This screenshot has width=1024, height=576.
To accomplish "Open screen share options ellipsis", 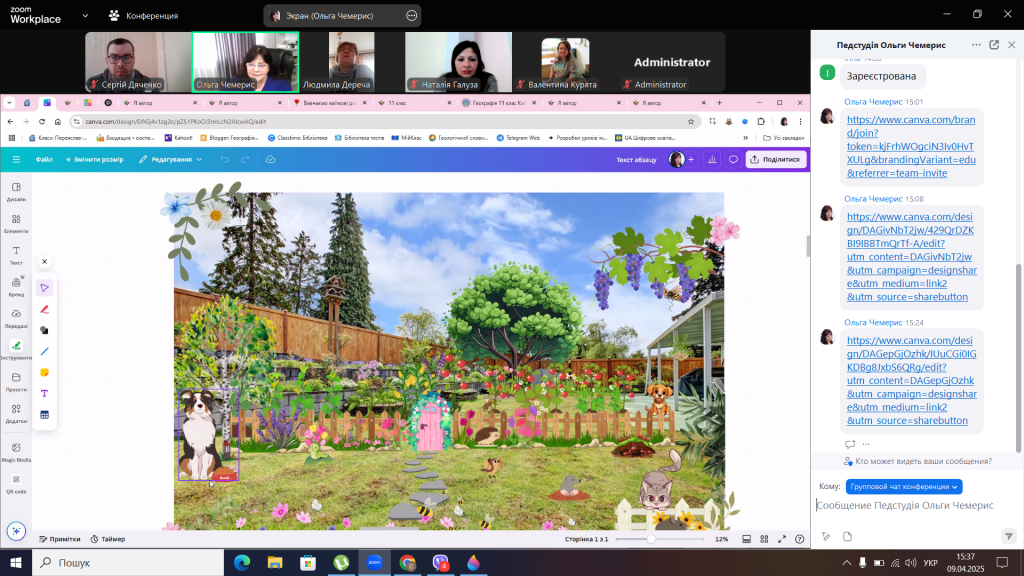I will (x=411, y=16).
